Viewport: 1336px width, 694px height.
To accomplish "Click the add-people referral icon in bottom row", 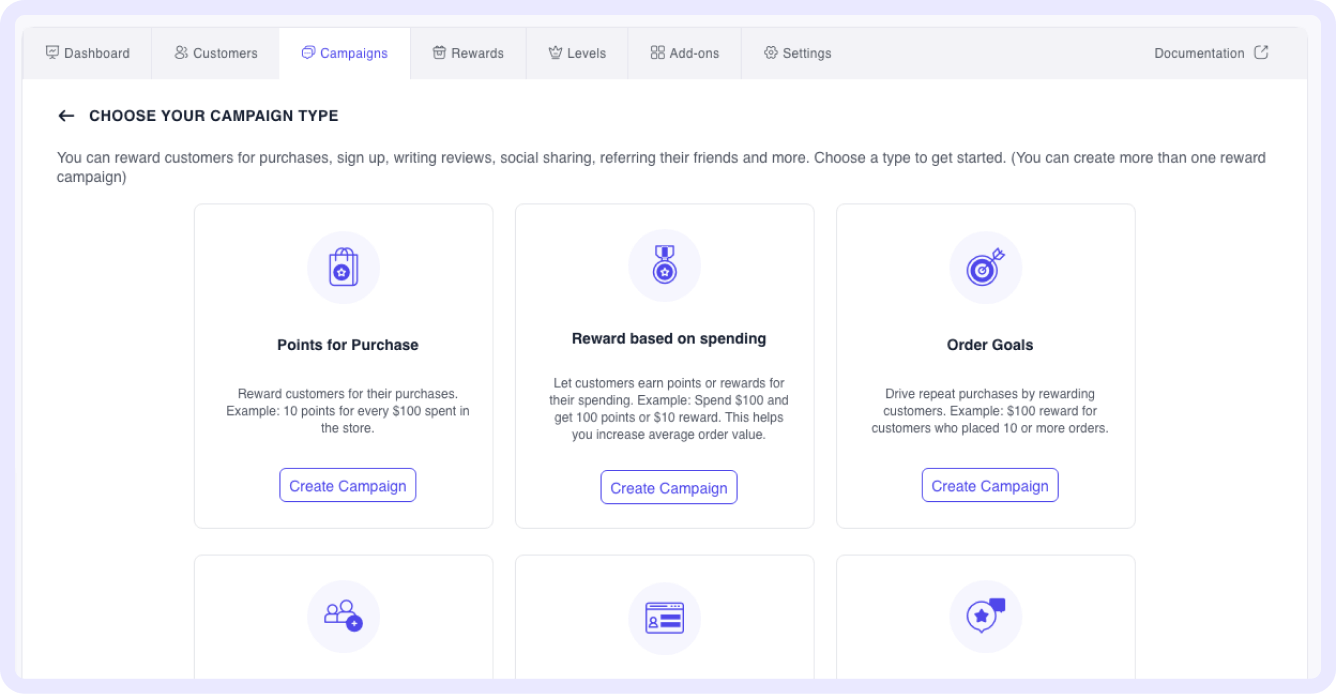I will pos(343,616).
